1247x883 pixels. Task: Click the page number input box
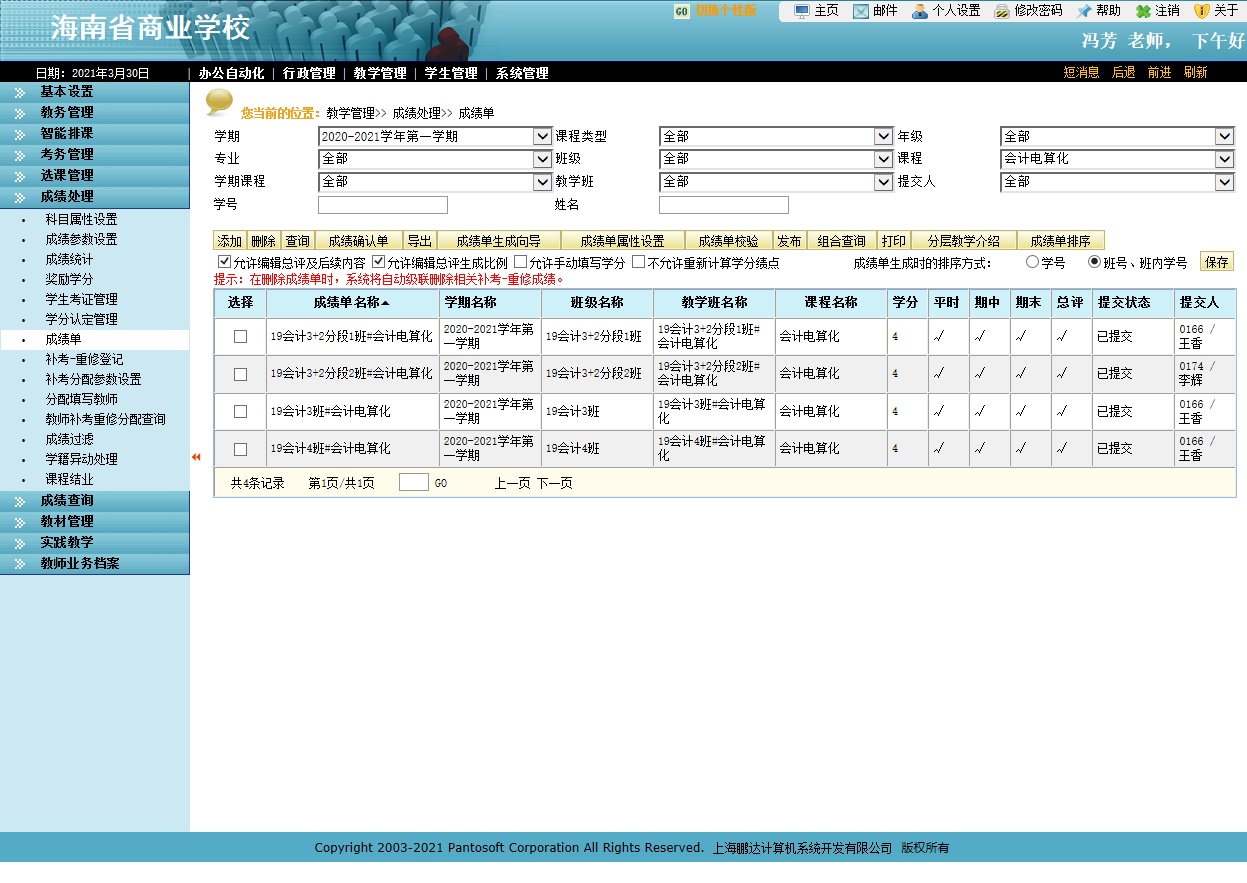coord(414,482)
